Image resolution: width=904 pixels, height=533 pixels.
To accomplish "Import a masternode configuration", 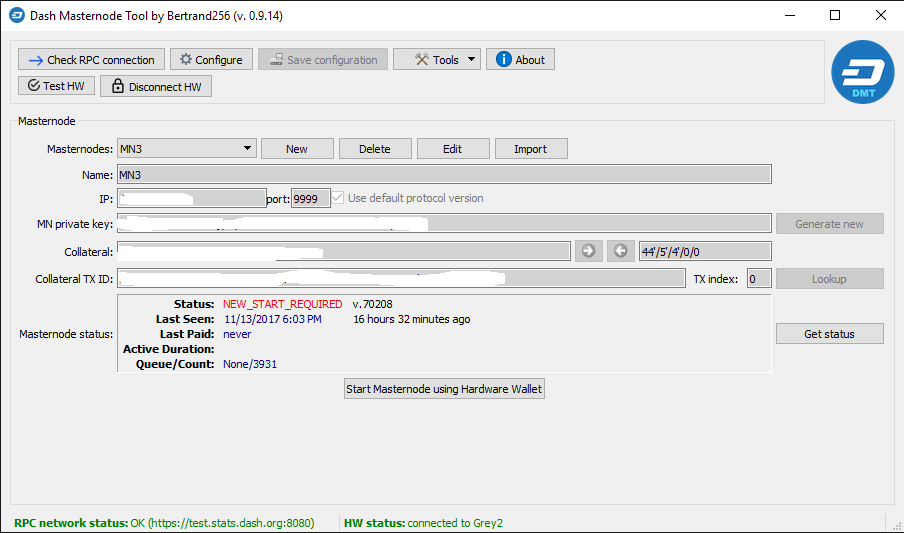I will pos(530,149).
